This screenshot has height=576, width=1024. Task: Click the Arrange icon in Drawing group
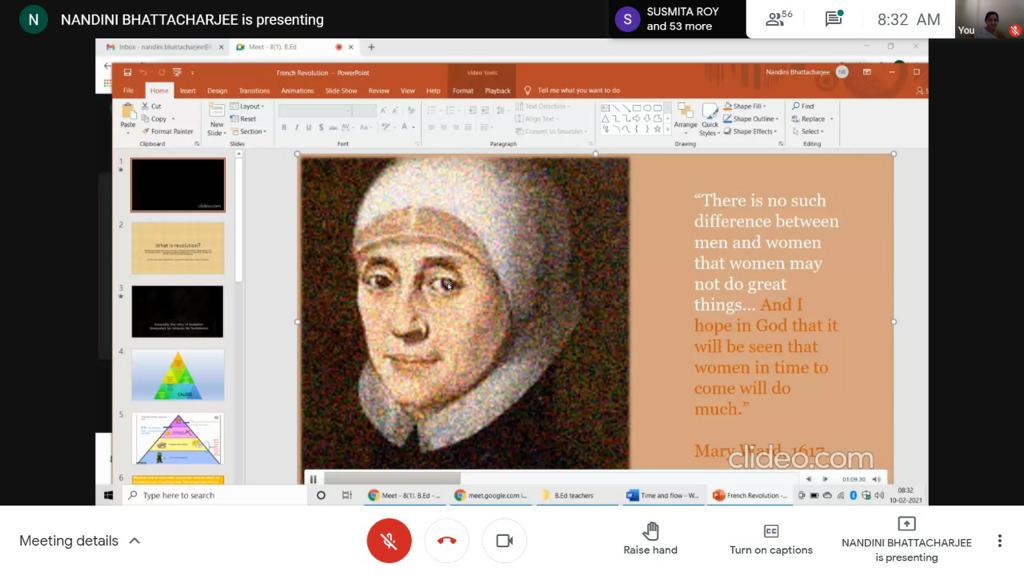tap(685, 117)
